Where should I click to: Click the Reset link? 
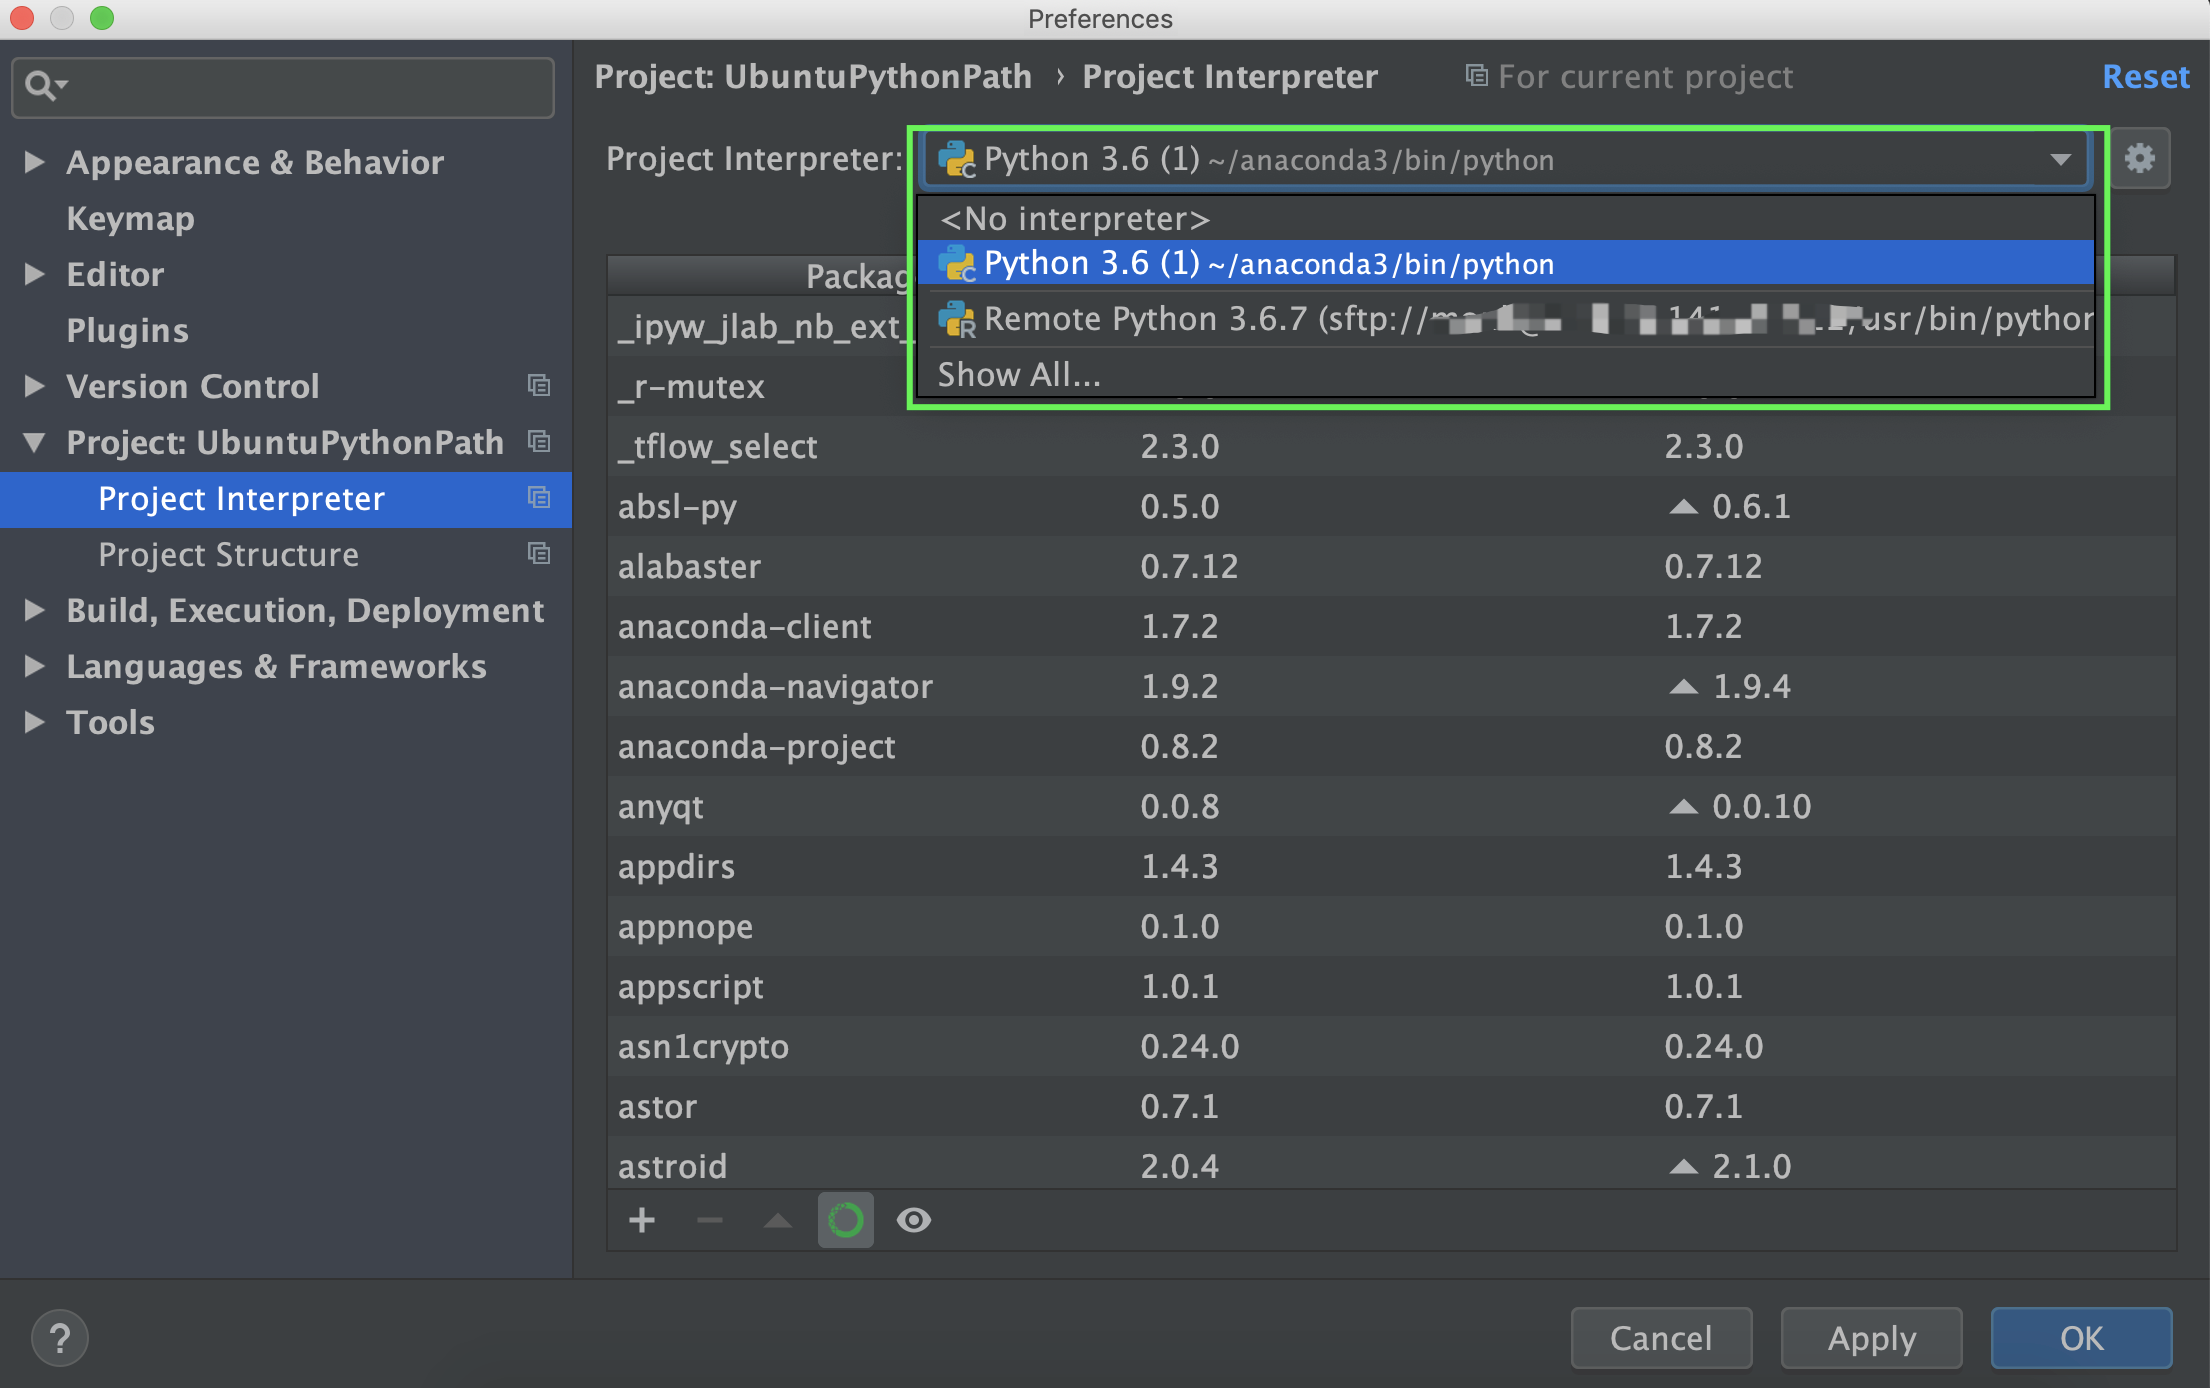(x=2146, y=76)
